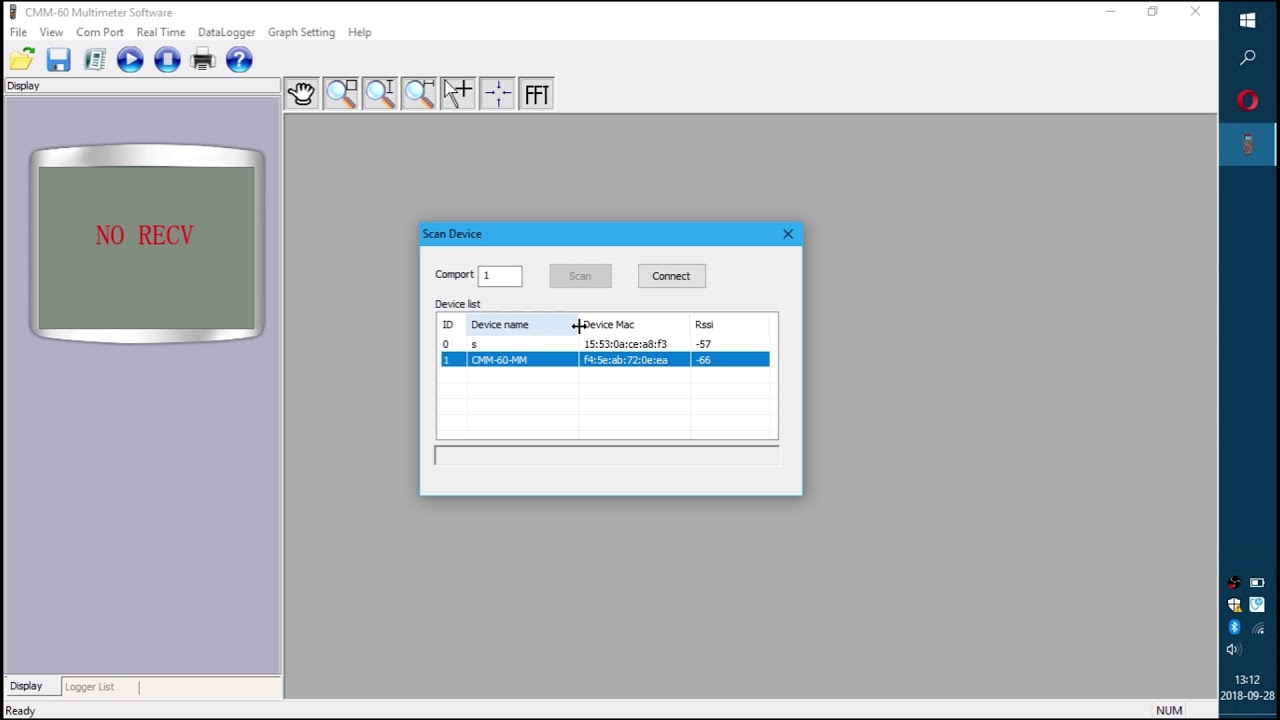
Task: Focus the Comport input field
Action: tap(500, 275)
